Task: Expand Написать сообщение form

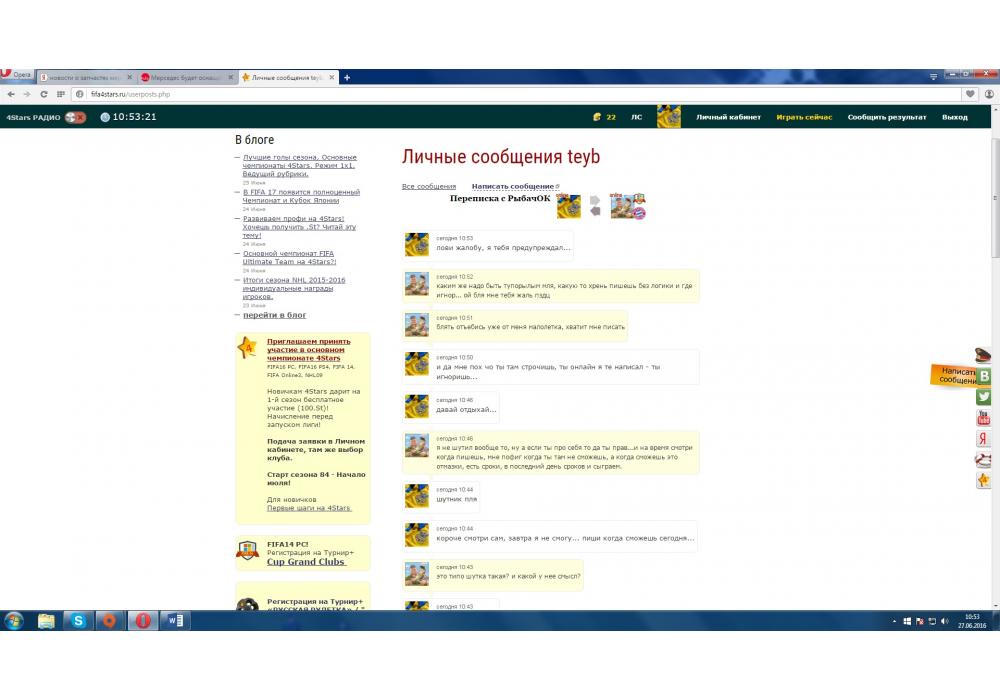Action: (x=514, y=186)
